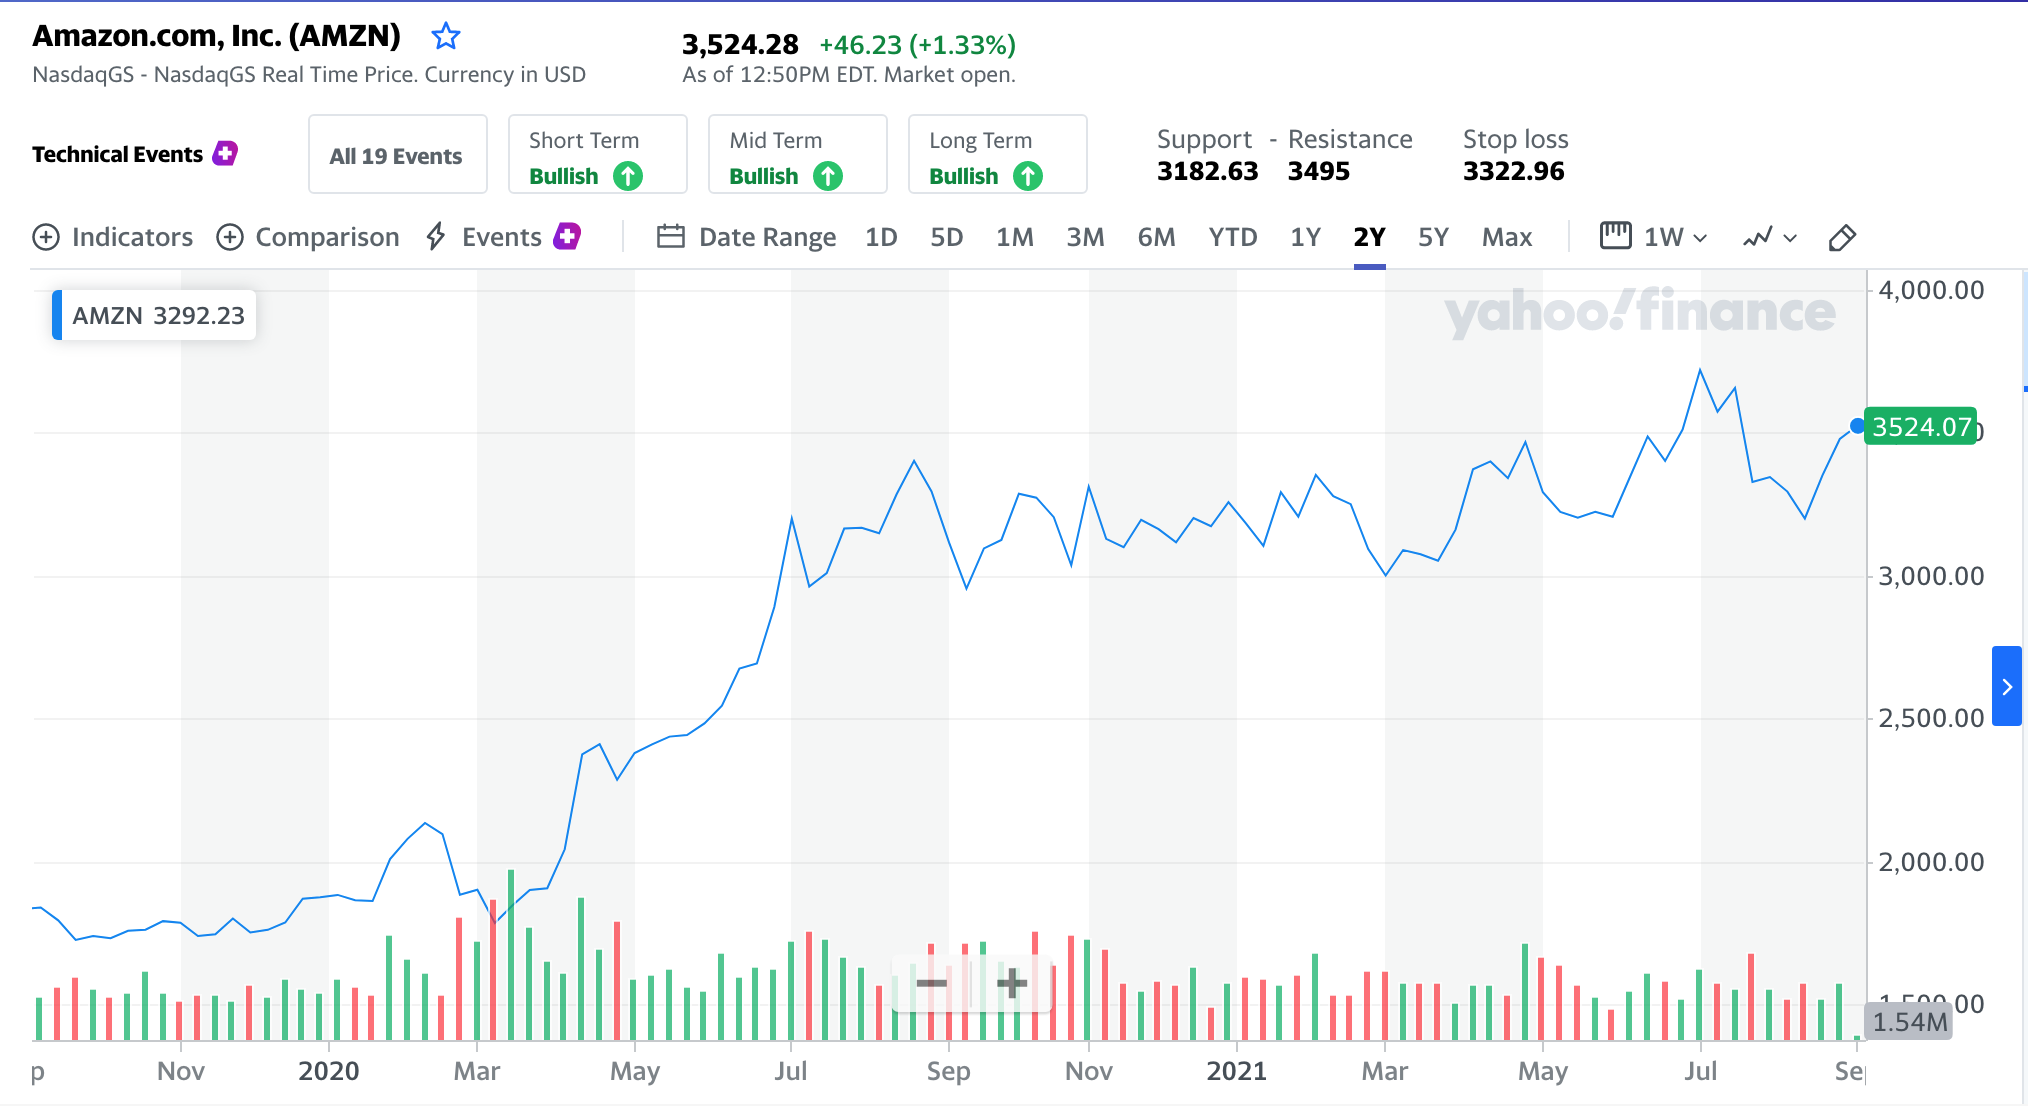Select the 5Y range tab
The width and height of the screenshot is (2028, 1106).
[1433, 237]
